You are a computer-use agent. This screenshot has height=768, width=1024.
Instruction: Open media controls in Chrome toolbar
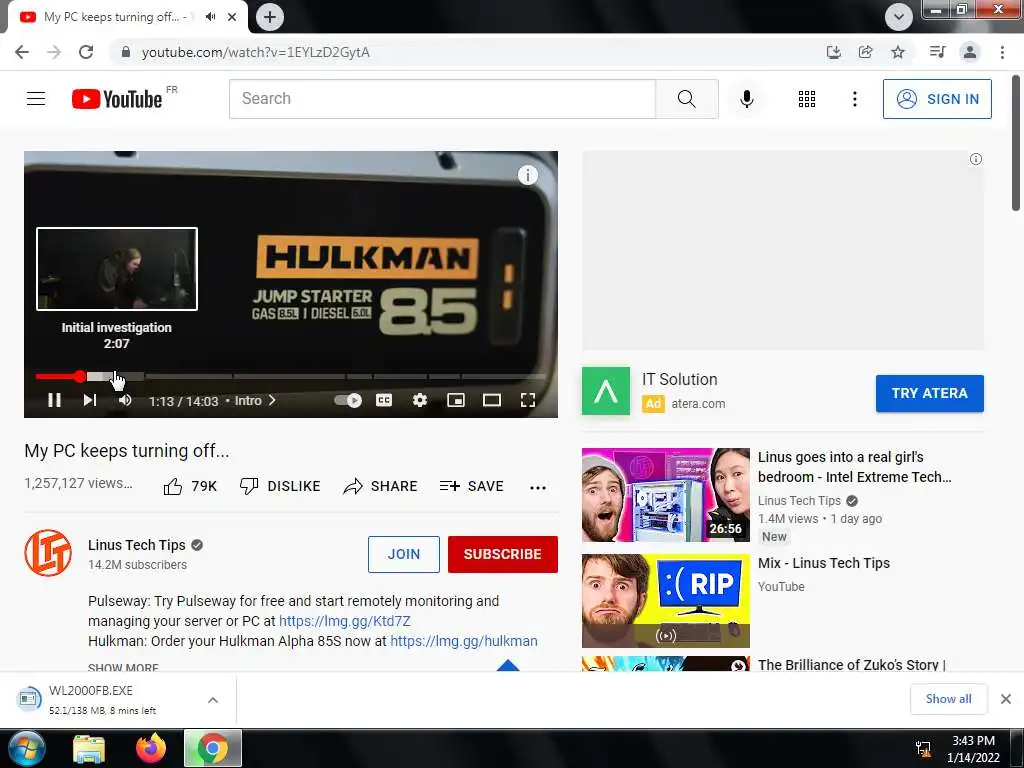point(938,52)
